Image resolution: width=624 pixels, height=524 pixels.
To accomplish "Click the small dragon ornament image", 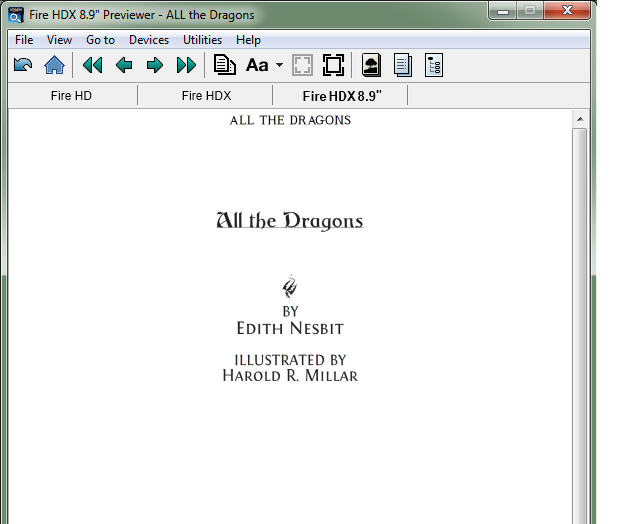I will pos(290,286).
